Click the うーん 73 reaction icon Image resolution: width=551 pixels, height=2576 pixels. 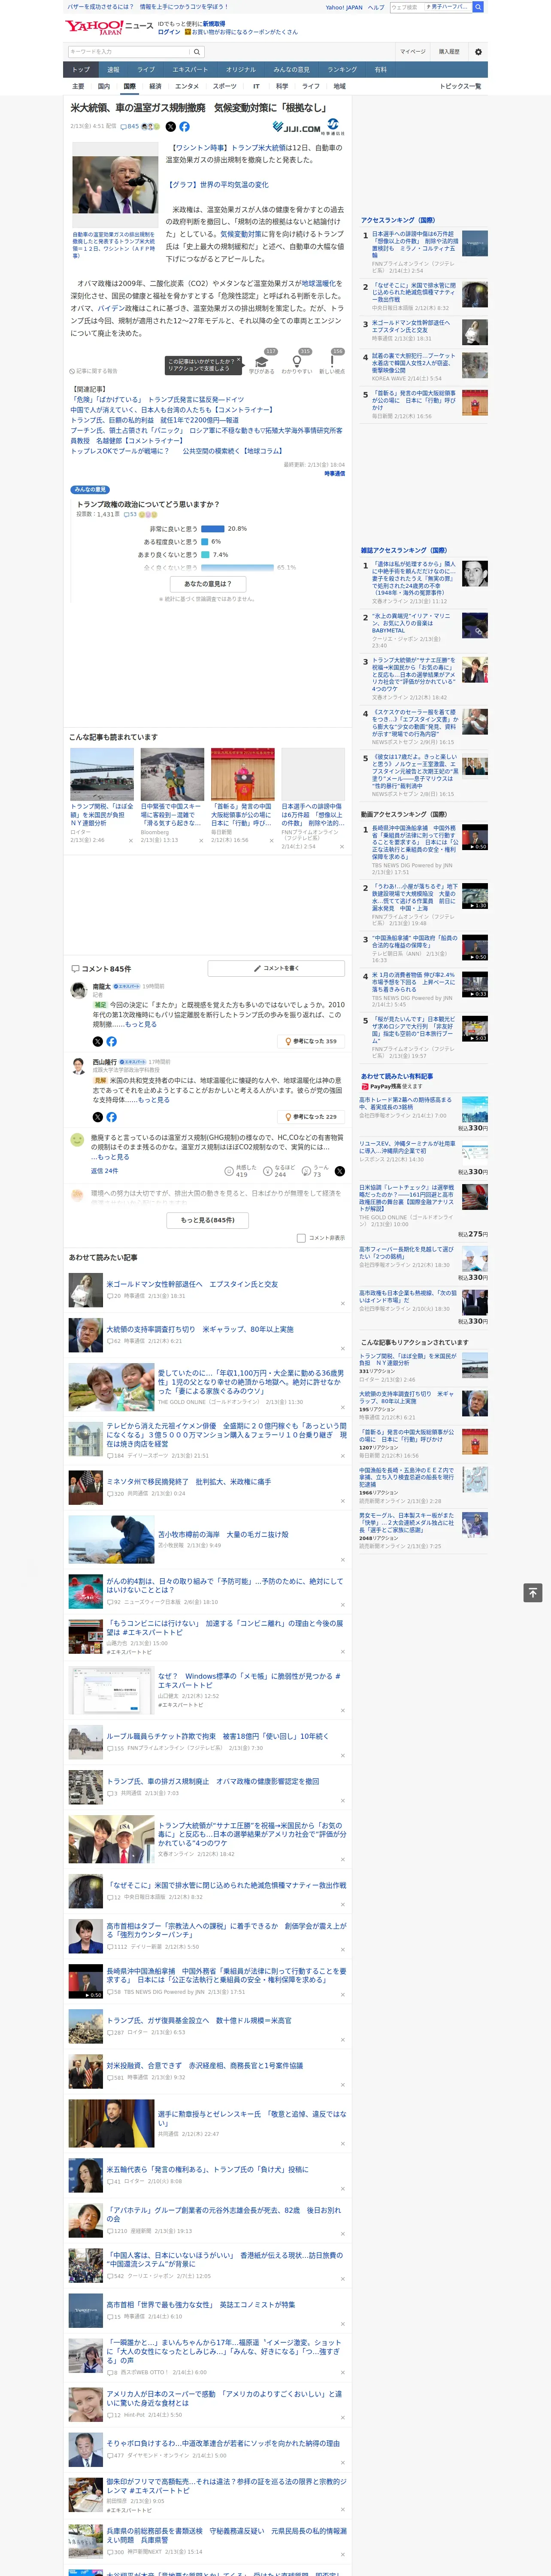307,1170
